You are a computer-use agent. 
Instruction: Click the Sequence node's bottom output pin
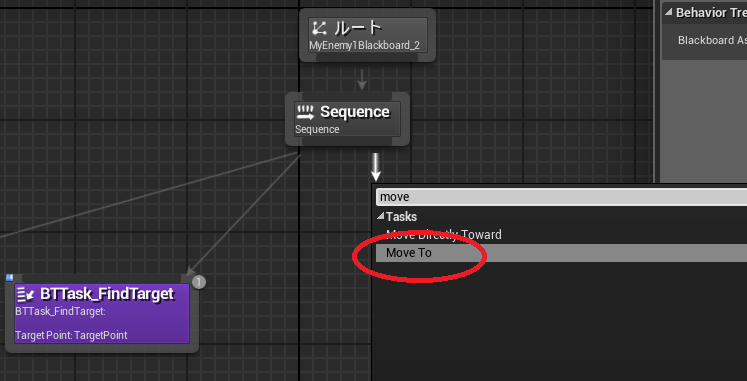click(347, 141)
